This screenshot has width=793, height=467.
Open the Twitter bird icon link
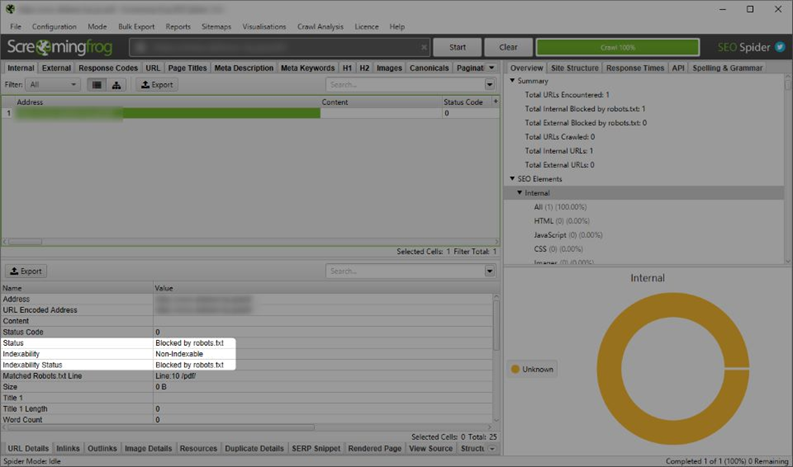pyautogui.click(x=779, y=47)
